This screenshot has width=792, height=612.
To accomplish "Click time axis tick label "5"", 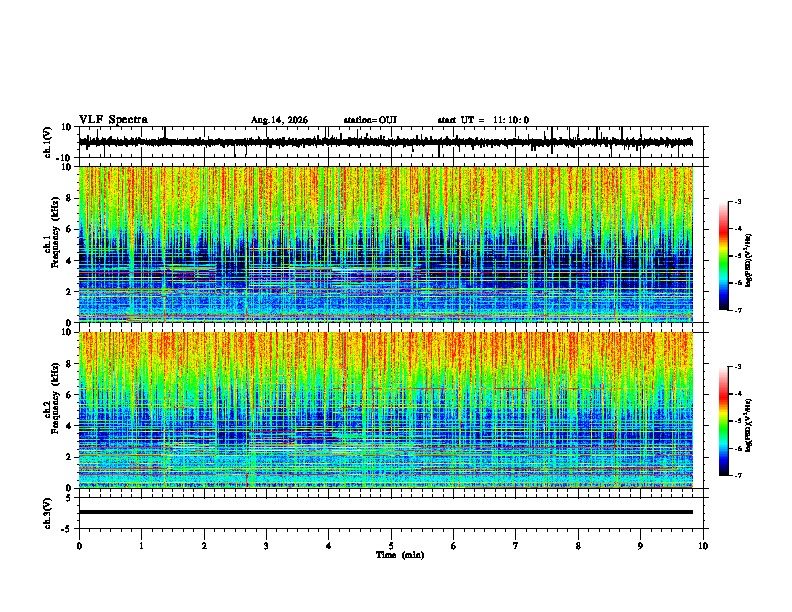I will pos(391,546).
